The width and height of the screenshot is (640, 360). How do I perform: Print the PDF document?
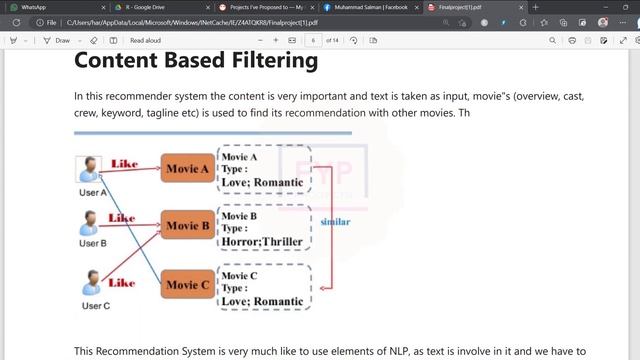tap(572, 40)
